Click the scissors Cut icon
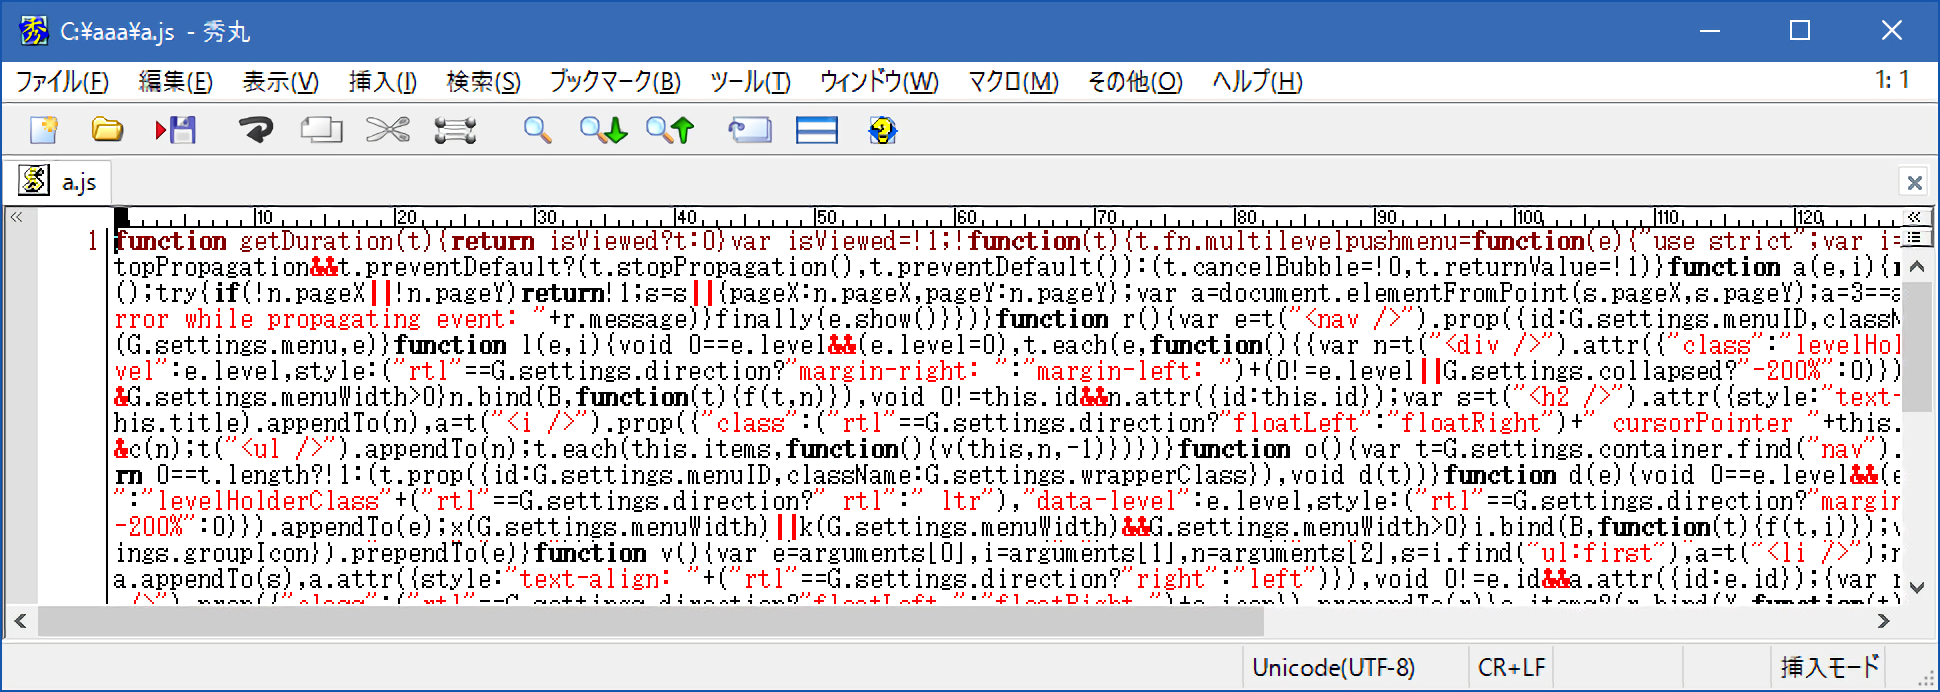Screen dimensions: 1940x692 tap(388, 130)
